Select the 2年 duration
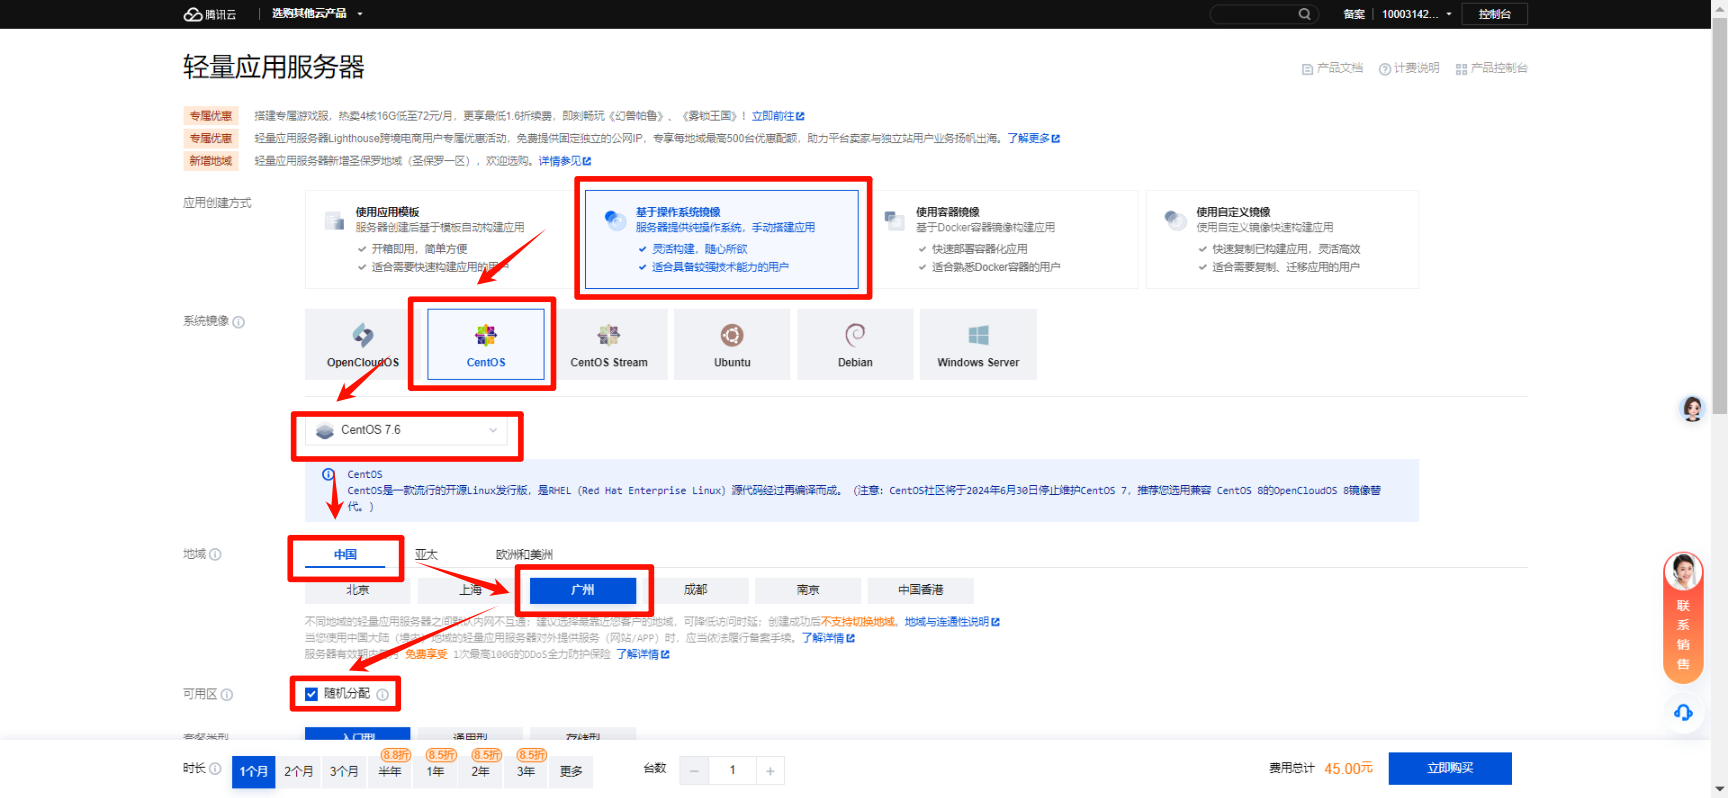 coord(481,771)
